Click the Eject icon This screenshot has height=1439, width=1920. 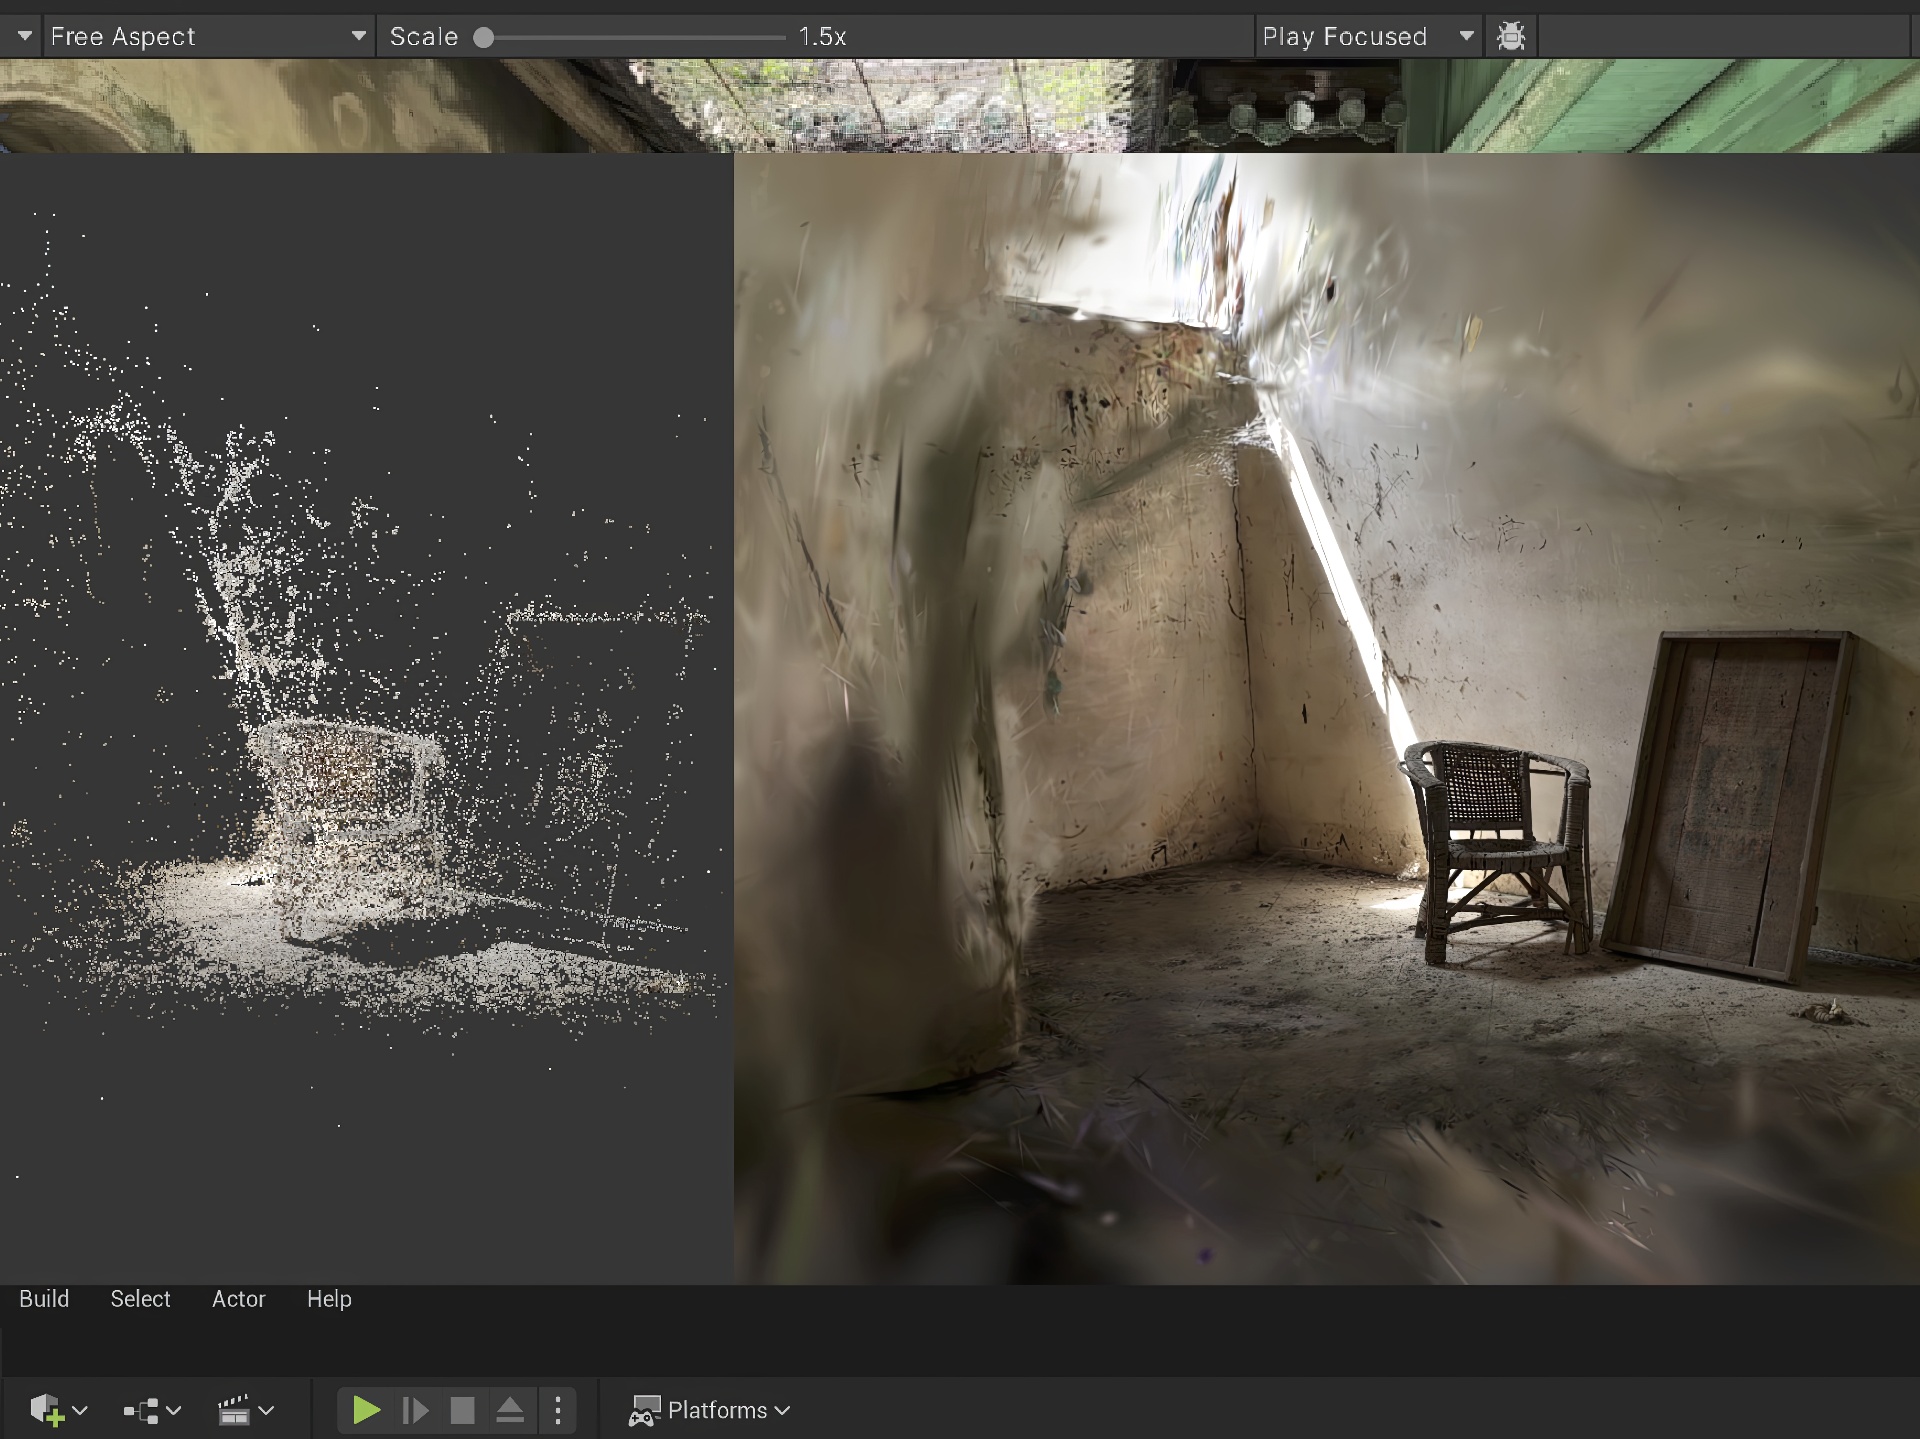(x=510, y=1410)
